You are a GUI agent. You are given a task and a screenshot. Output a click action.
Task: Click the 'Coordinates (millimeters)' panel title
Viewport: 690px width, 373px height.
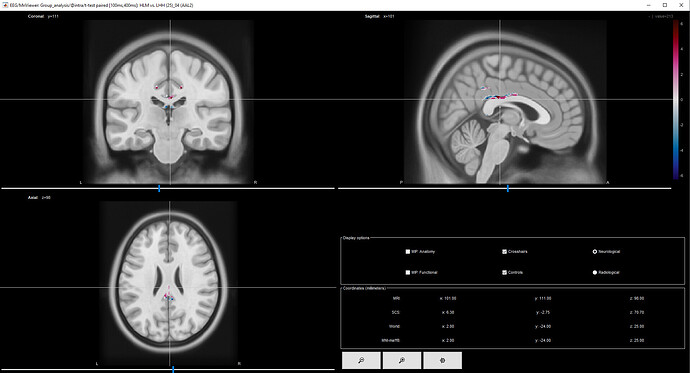[364, 288]
